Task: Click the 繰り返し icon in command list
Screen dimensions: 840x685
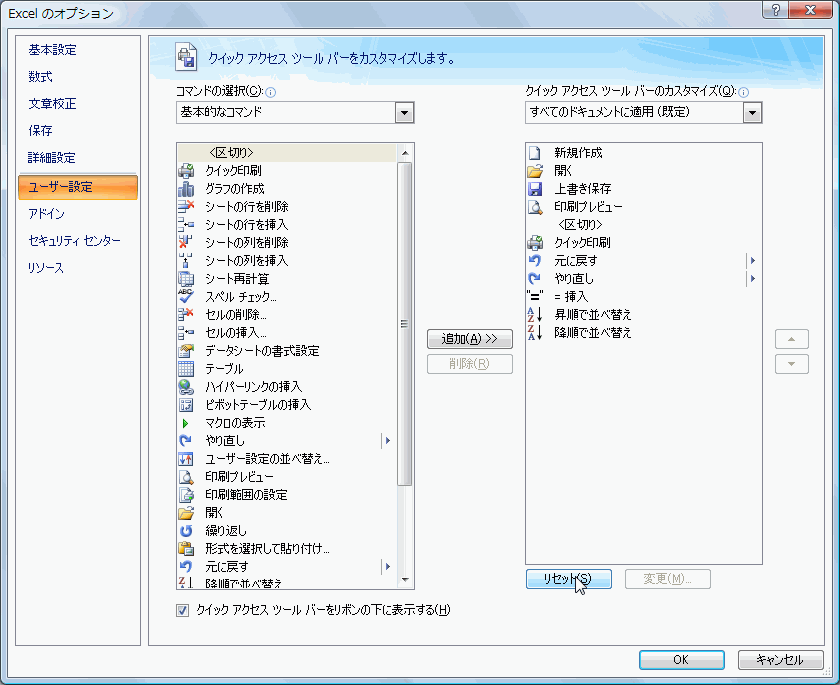Action: (x=186, y=531)
